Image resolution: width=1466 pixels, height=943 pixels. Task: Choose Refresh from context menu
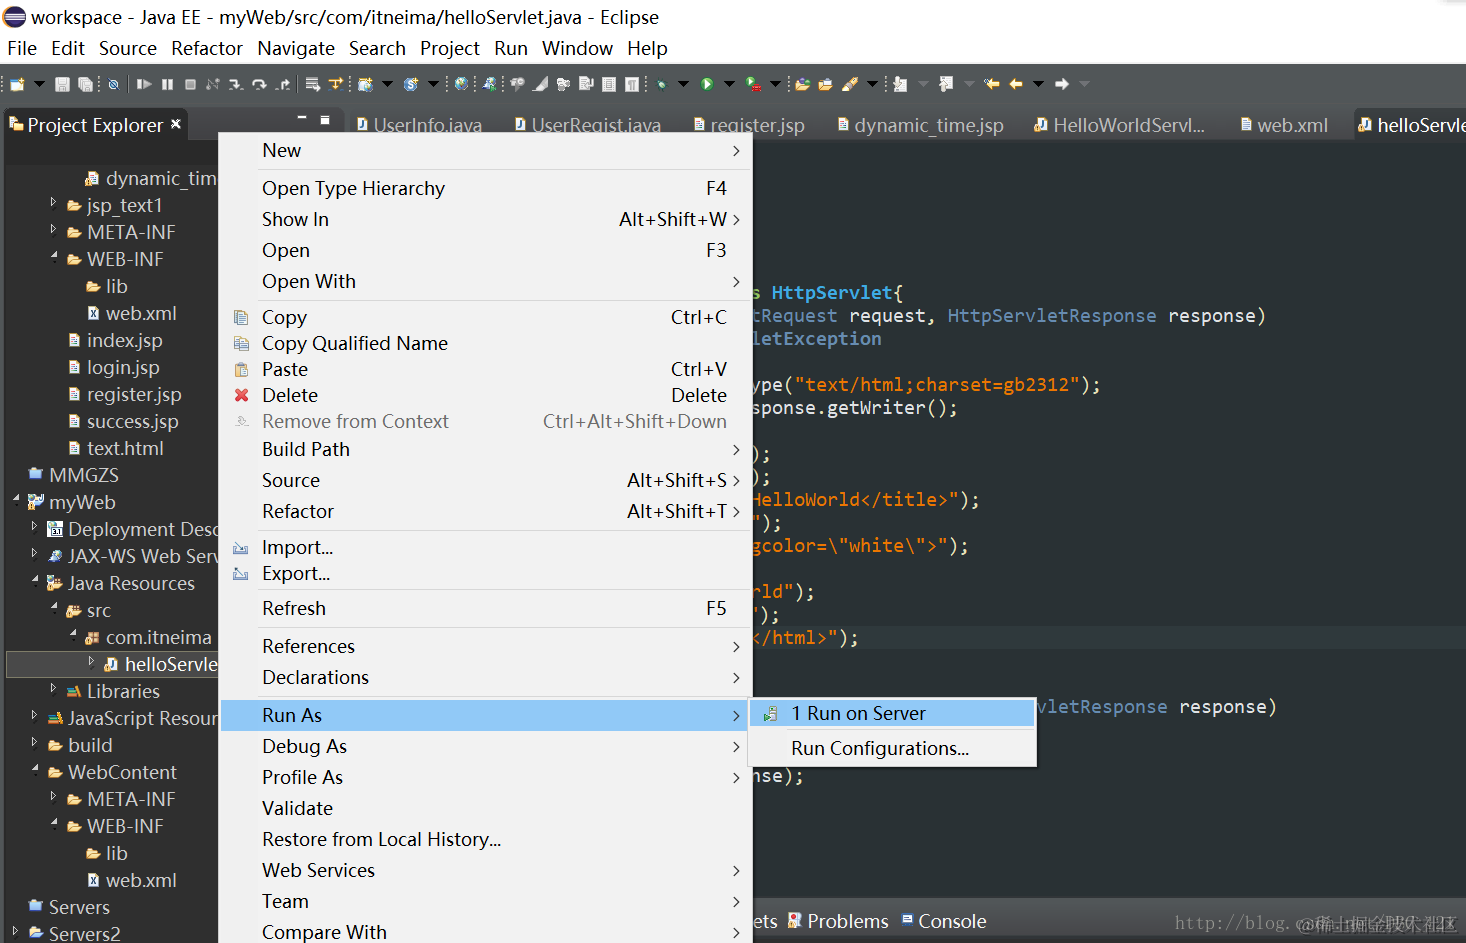point(486,608)
